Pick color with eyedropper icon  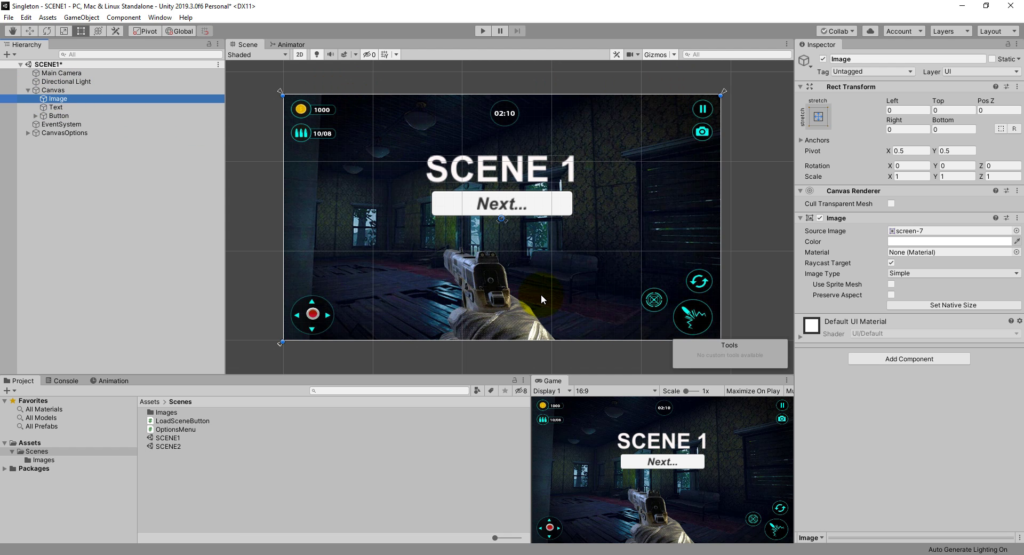1017,241
